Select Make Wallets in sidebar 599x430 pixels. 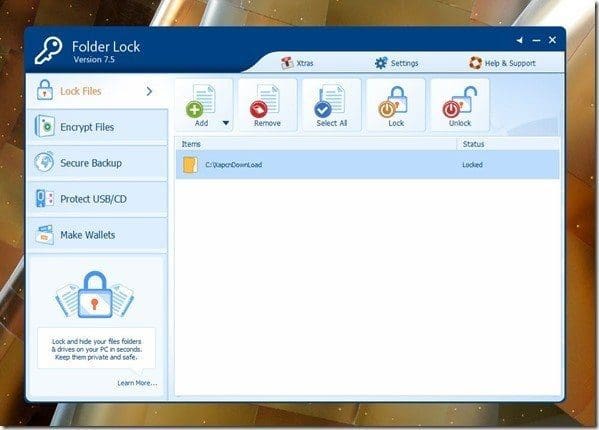point(97,235)
